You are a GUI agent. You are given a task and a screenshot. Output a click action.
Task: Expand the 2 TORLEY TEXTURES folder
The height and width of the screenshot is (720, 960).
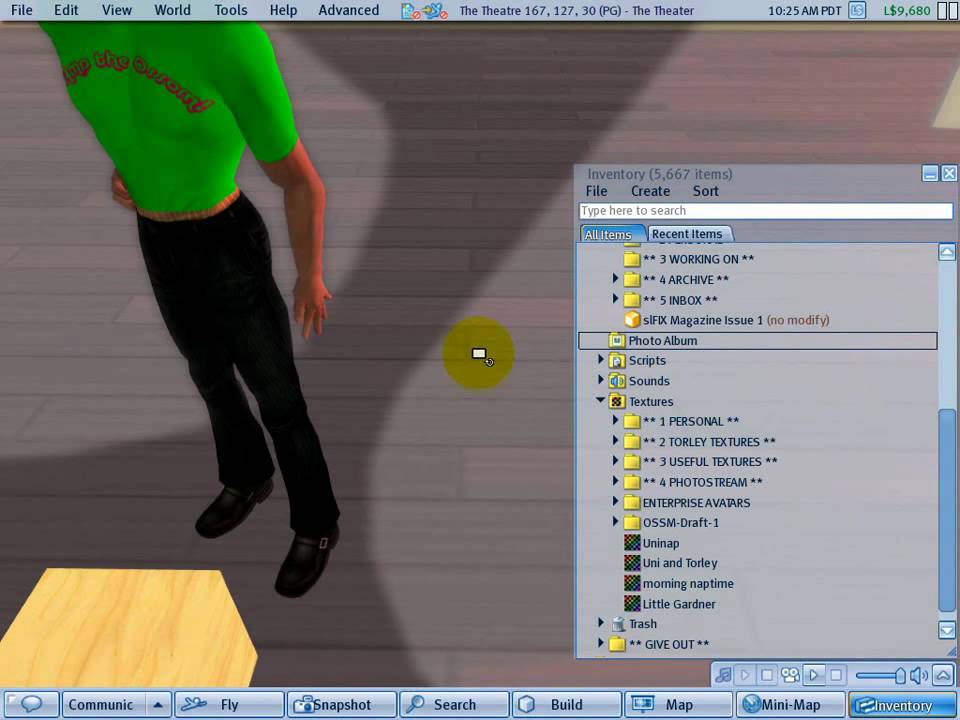[x=615, y=441]
